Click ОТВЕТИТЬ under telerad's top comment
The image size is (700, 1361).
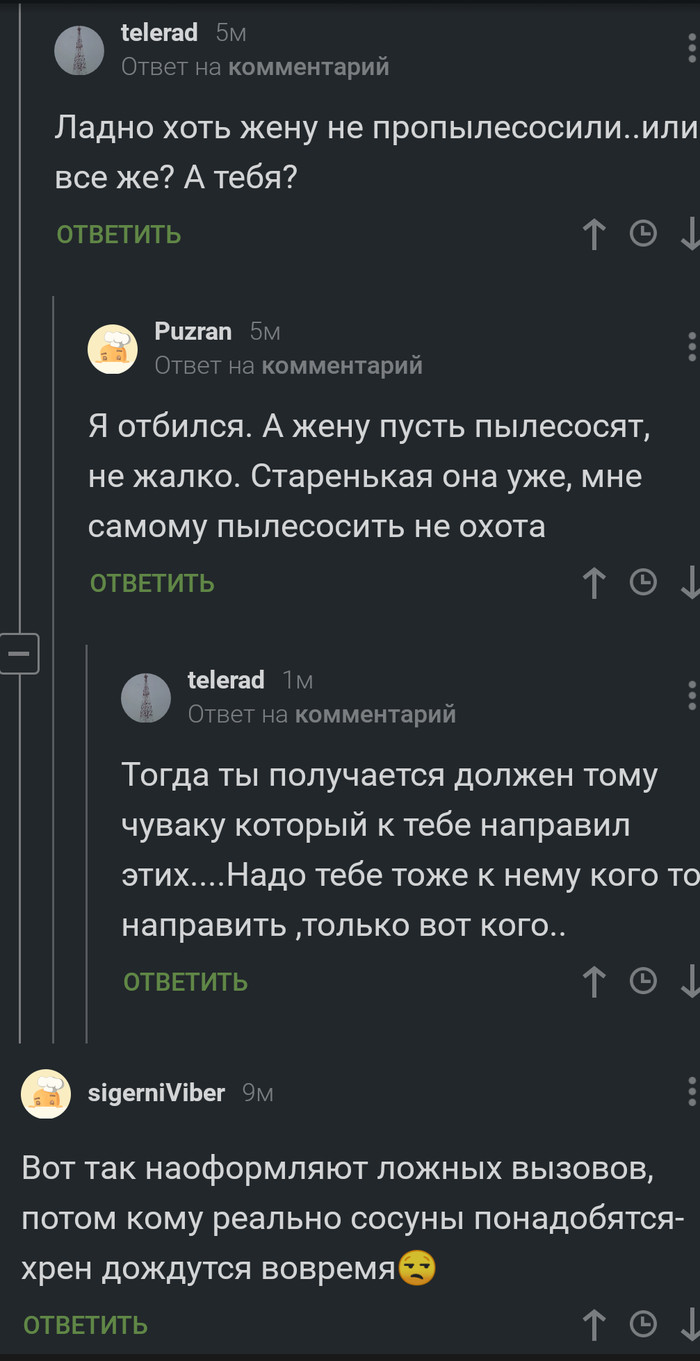[x=118, y=233]
